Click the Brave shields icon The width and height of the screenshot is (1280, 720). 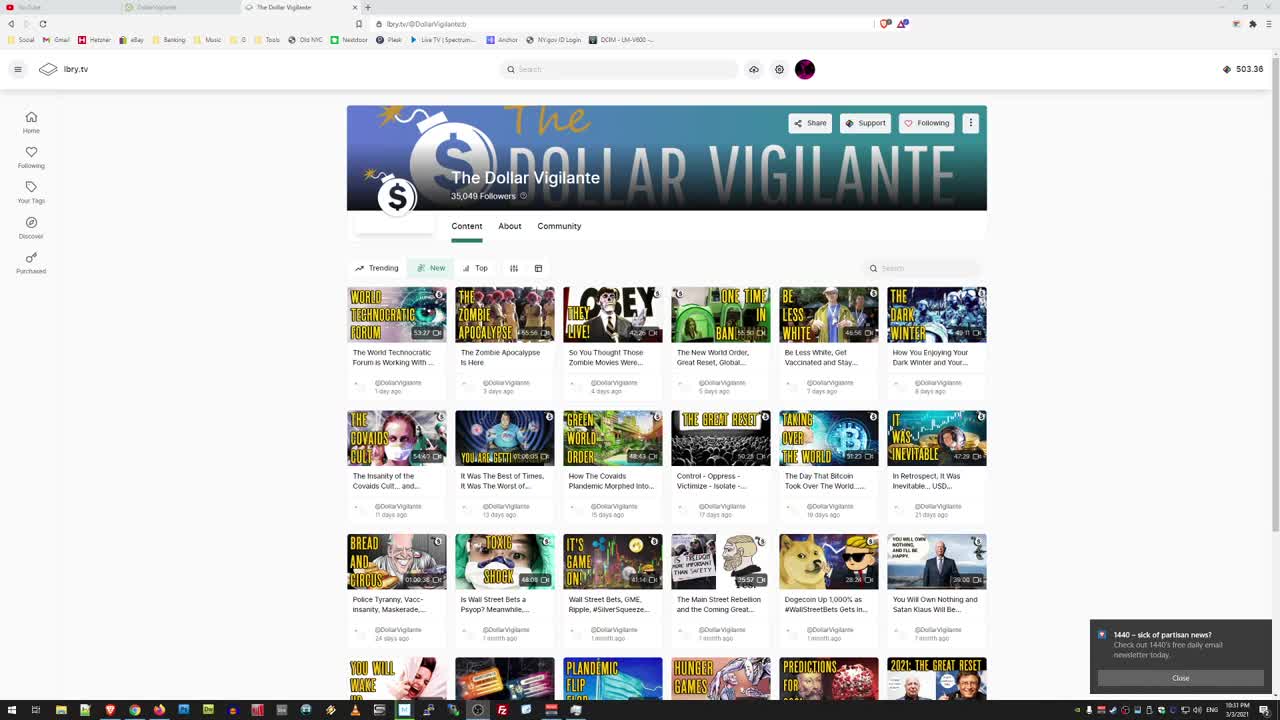point(885,23)
